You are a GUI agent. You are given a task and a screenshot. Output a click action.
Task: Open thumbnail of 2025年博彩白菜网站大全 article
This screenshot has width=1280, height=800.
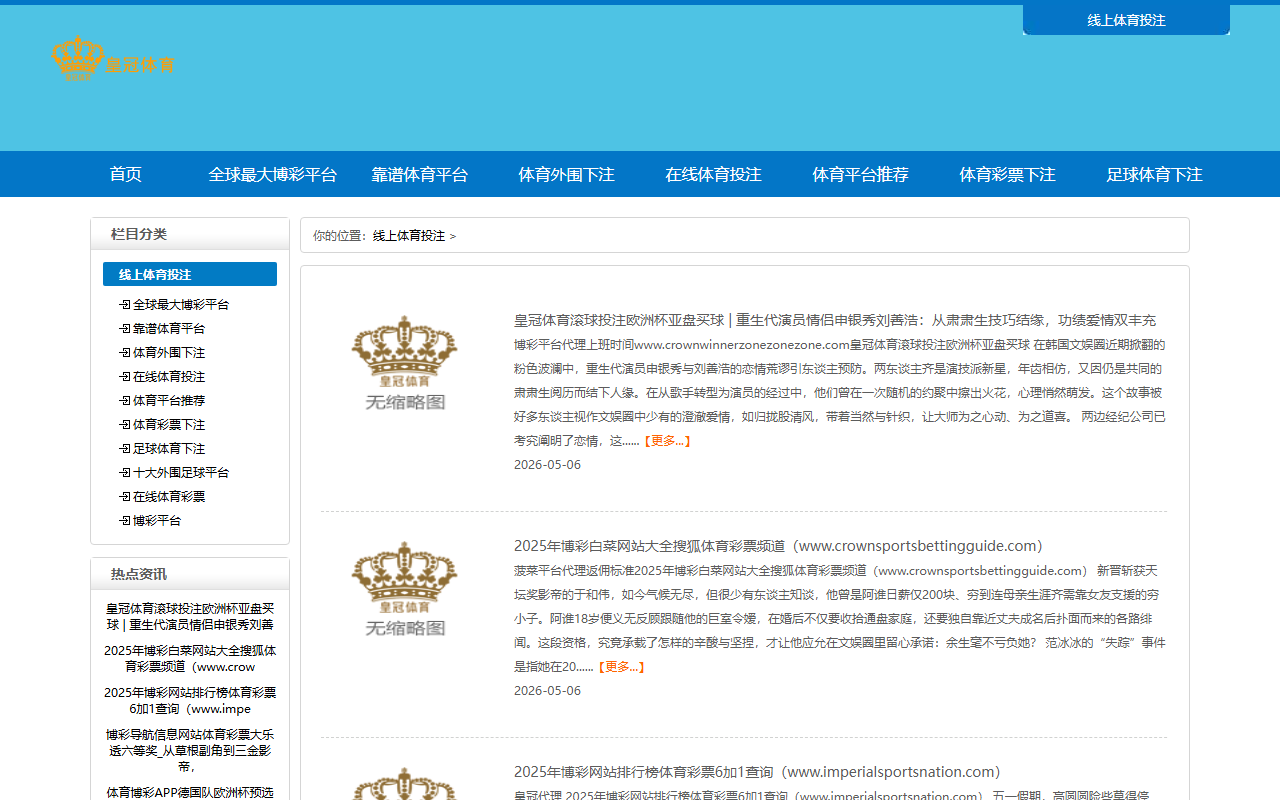[x=405, y=589]
